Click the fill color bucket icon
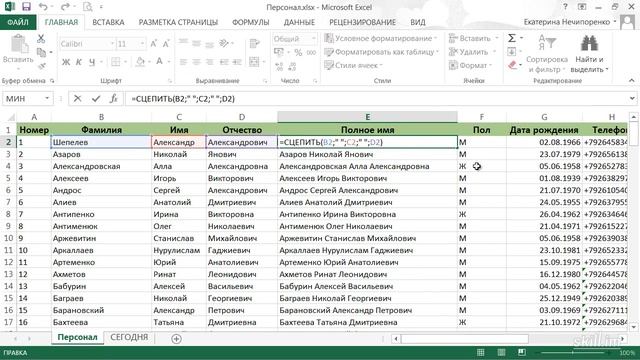 tap(140, 62)
